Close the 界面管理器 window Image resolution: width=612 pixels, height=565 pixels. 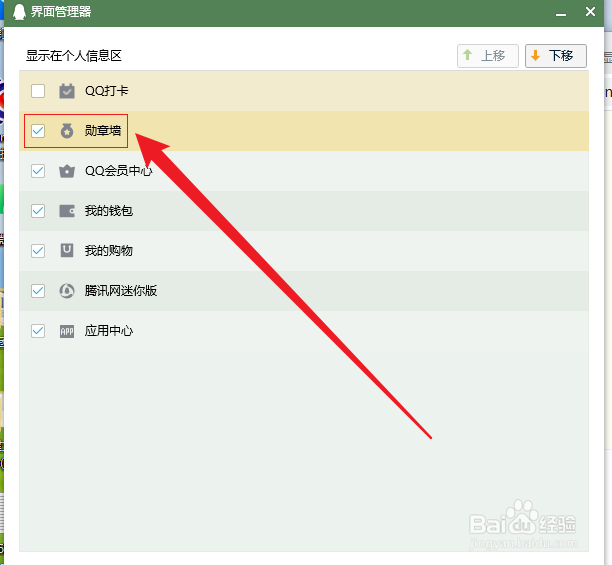tap(590, 12)
